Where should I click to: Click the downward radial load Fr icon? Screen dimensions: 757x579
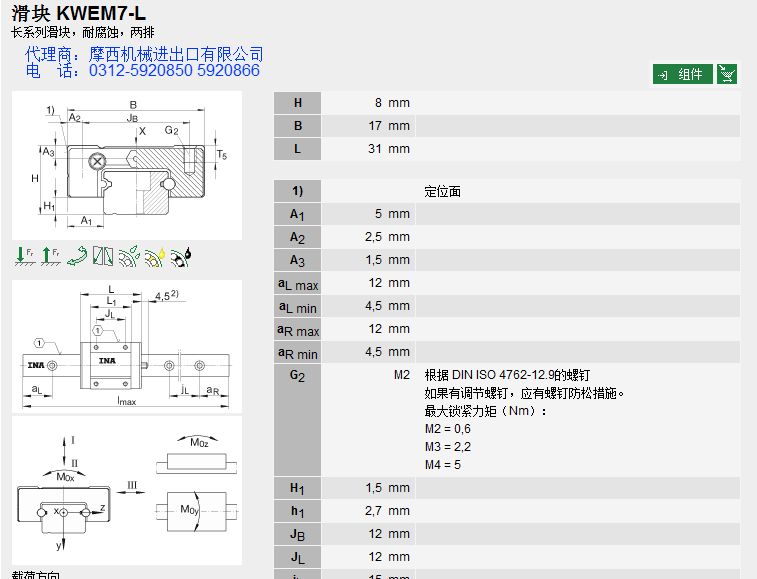[x=24, y=257]
